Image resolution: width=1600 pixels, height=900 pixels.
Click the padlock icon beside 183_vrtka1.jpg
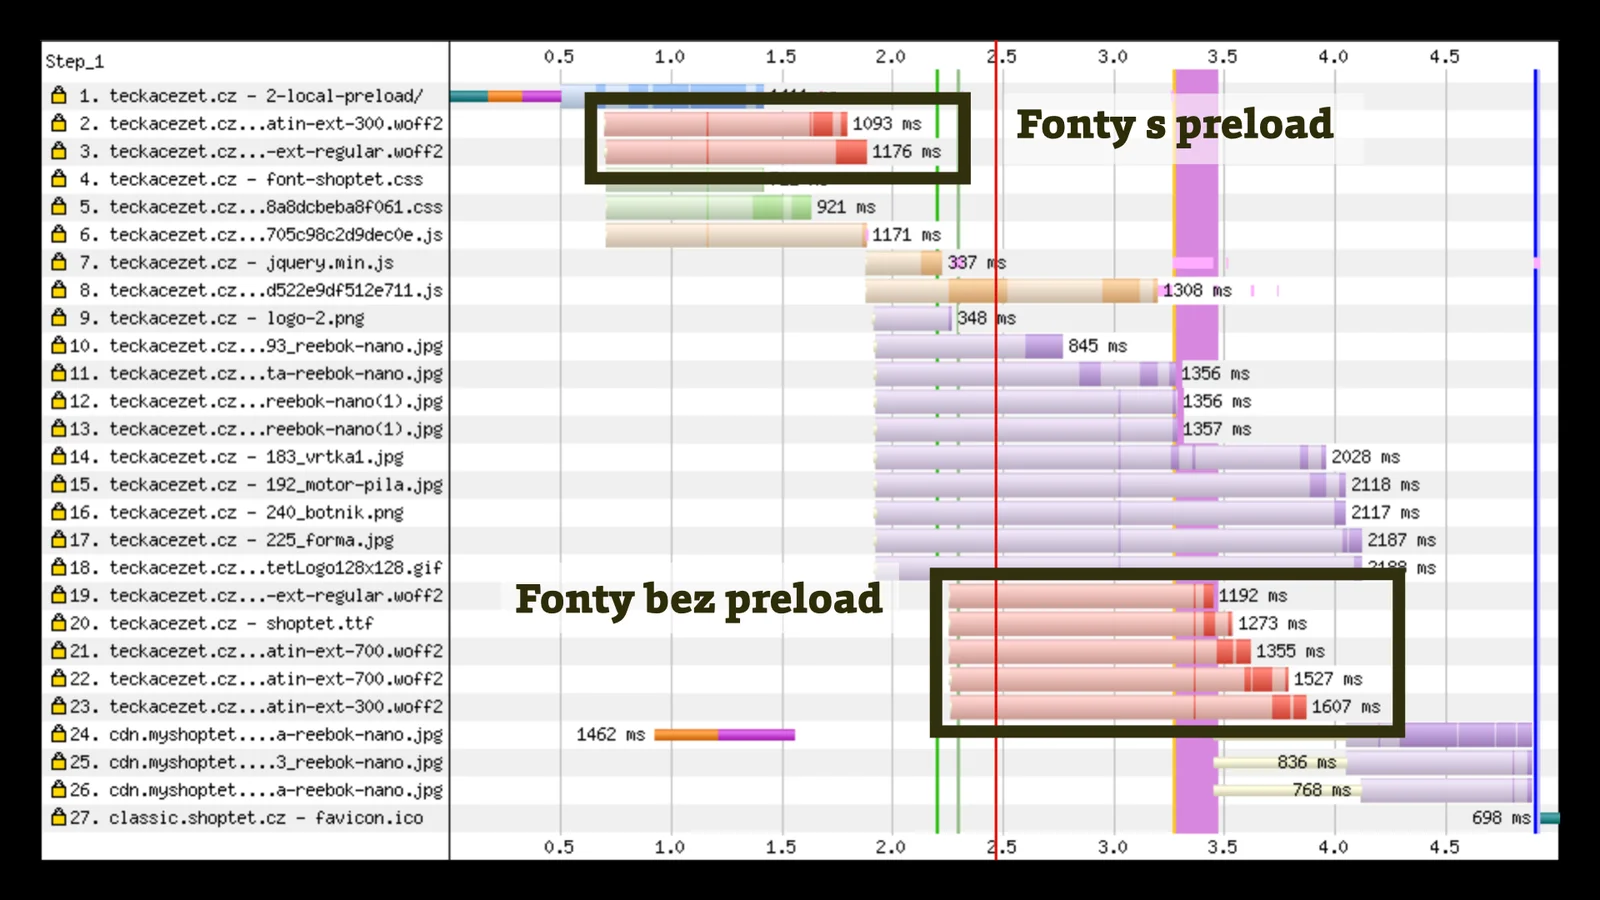(58, 456)
